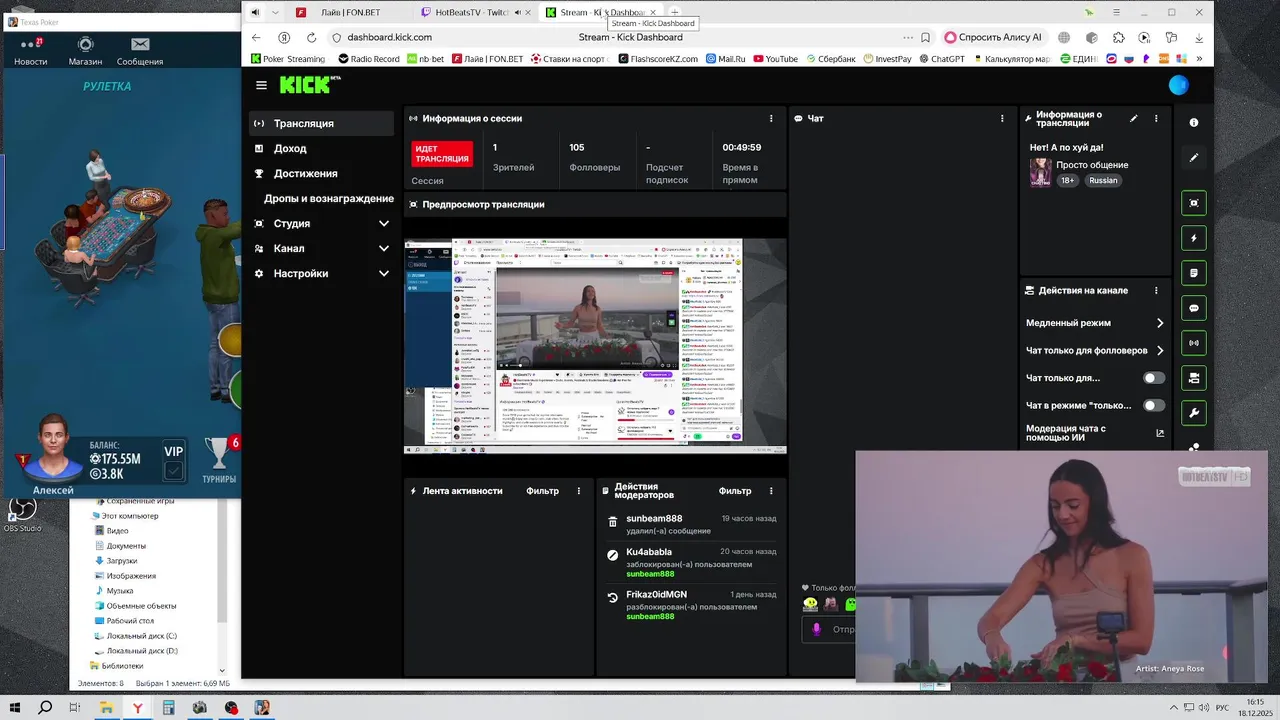Expand the Канал sidebar section
1280x720 pixels.
(x=383, y=248)
